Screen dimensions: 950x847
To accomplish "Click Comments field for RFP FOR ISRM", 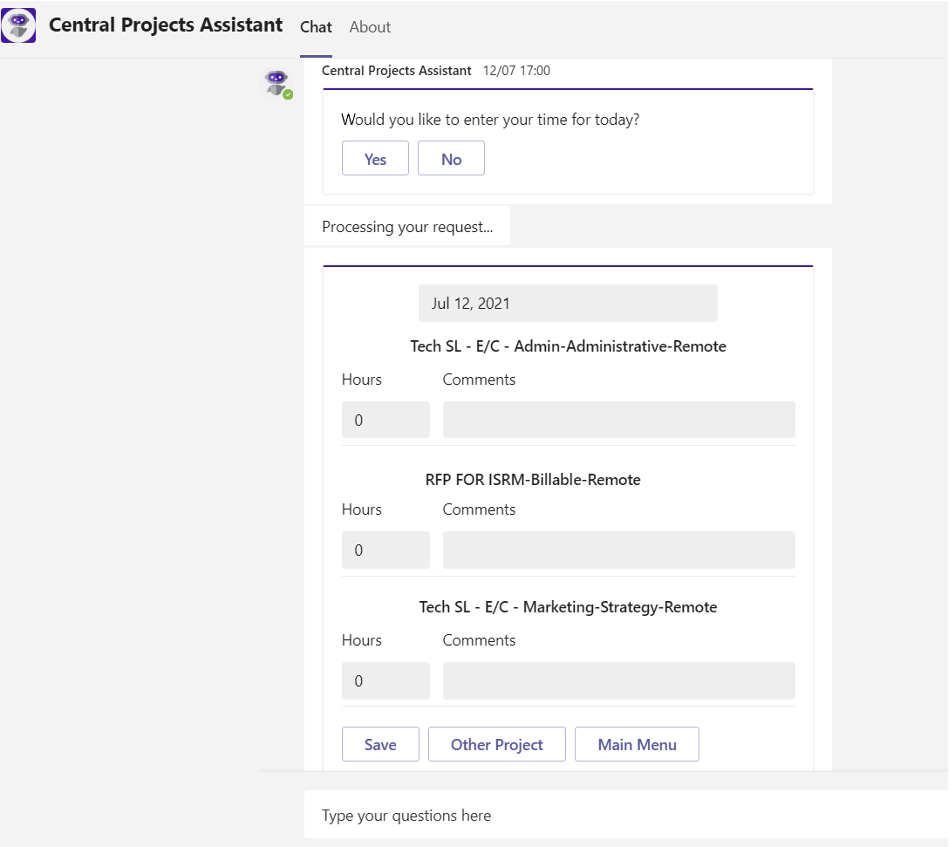I will tap(618, 550).
